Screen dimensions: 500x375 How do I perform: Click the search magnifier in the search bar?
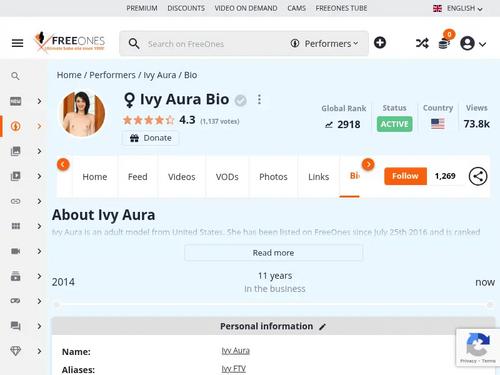coord(134,44)
